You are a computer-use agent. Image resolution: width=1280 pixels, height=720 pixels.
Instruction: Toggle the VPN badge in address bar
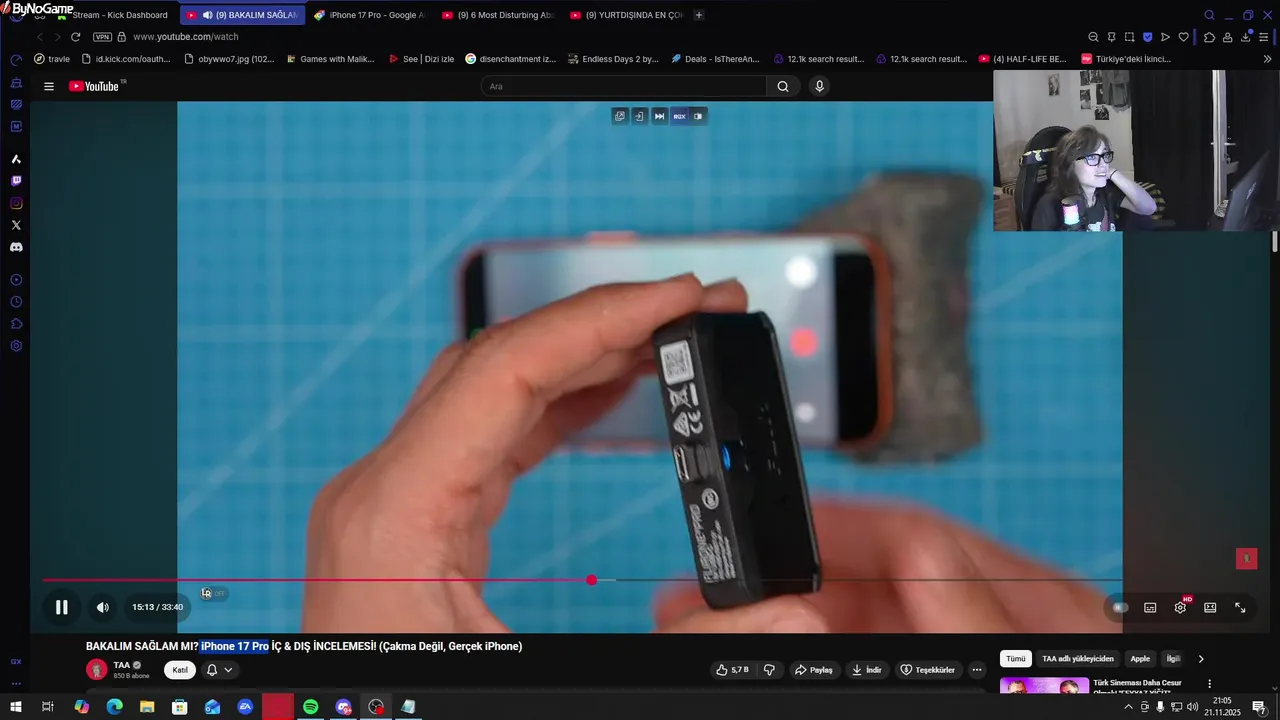coord(102,37)
